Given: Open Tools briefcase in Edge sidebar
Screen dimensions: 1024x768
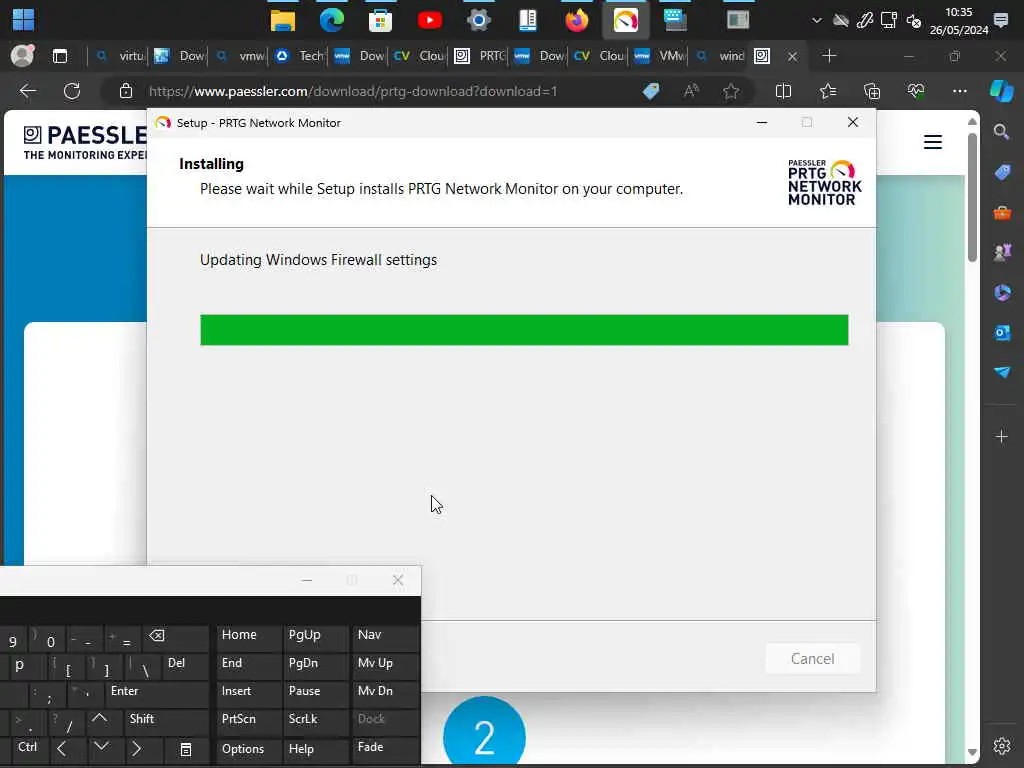Looking at the screenshot, I should pos(1002,213).
